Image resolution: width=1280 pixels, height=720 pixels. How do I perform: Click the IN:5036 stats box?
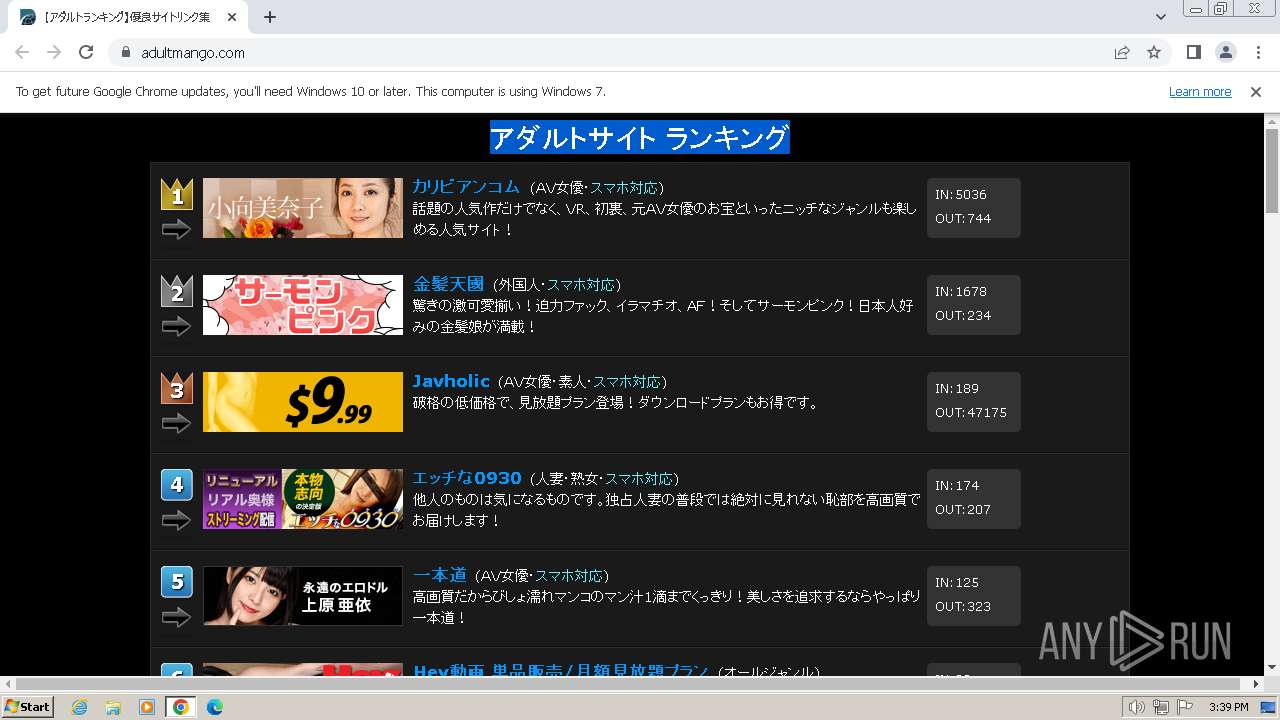pos(973,208)
